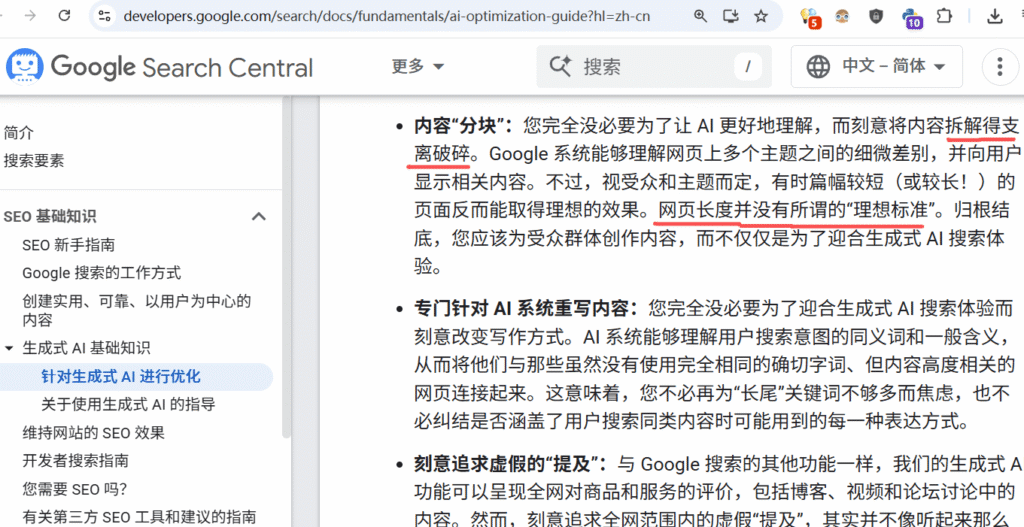Viewport: 1024px width, 527px height.
Task: Open the shield lock extension icon
Action: click(x=876, y=16)
